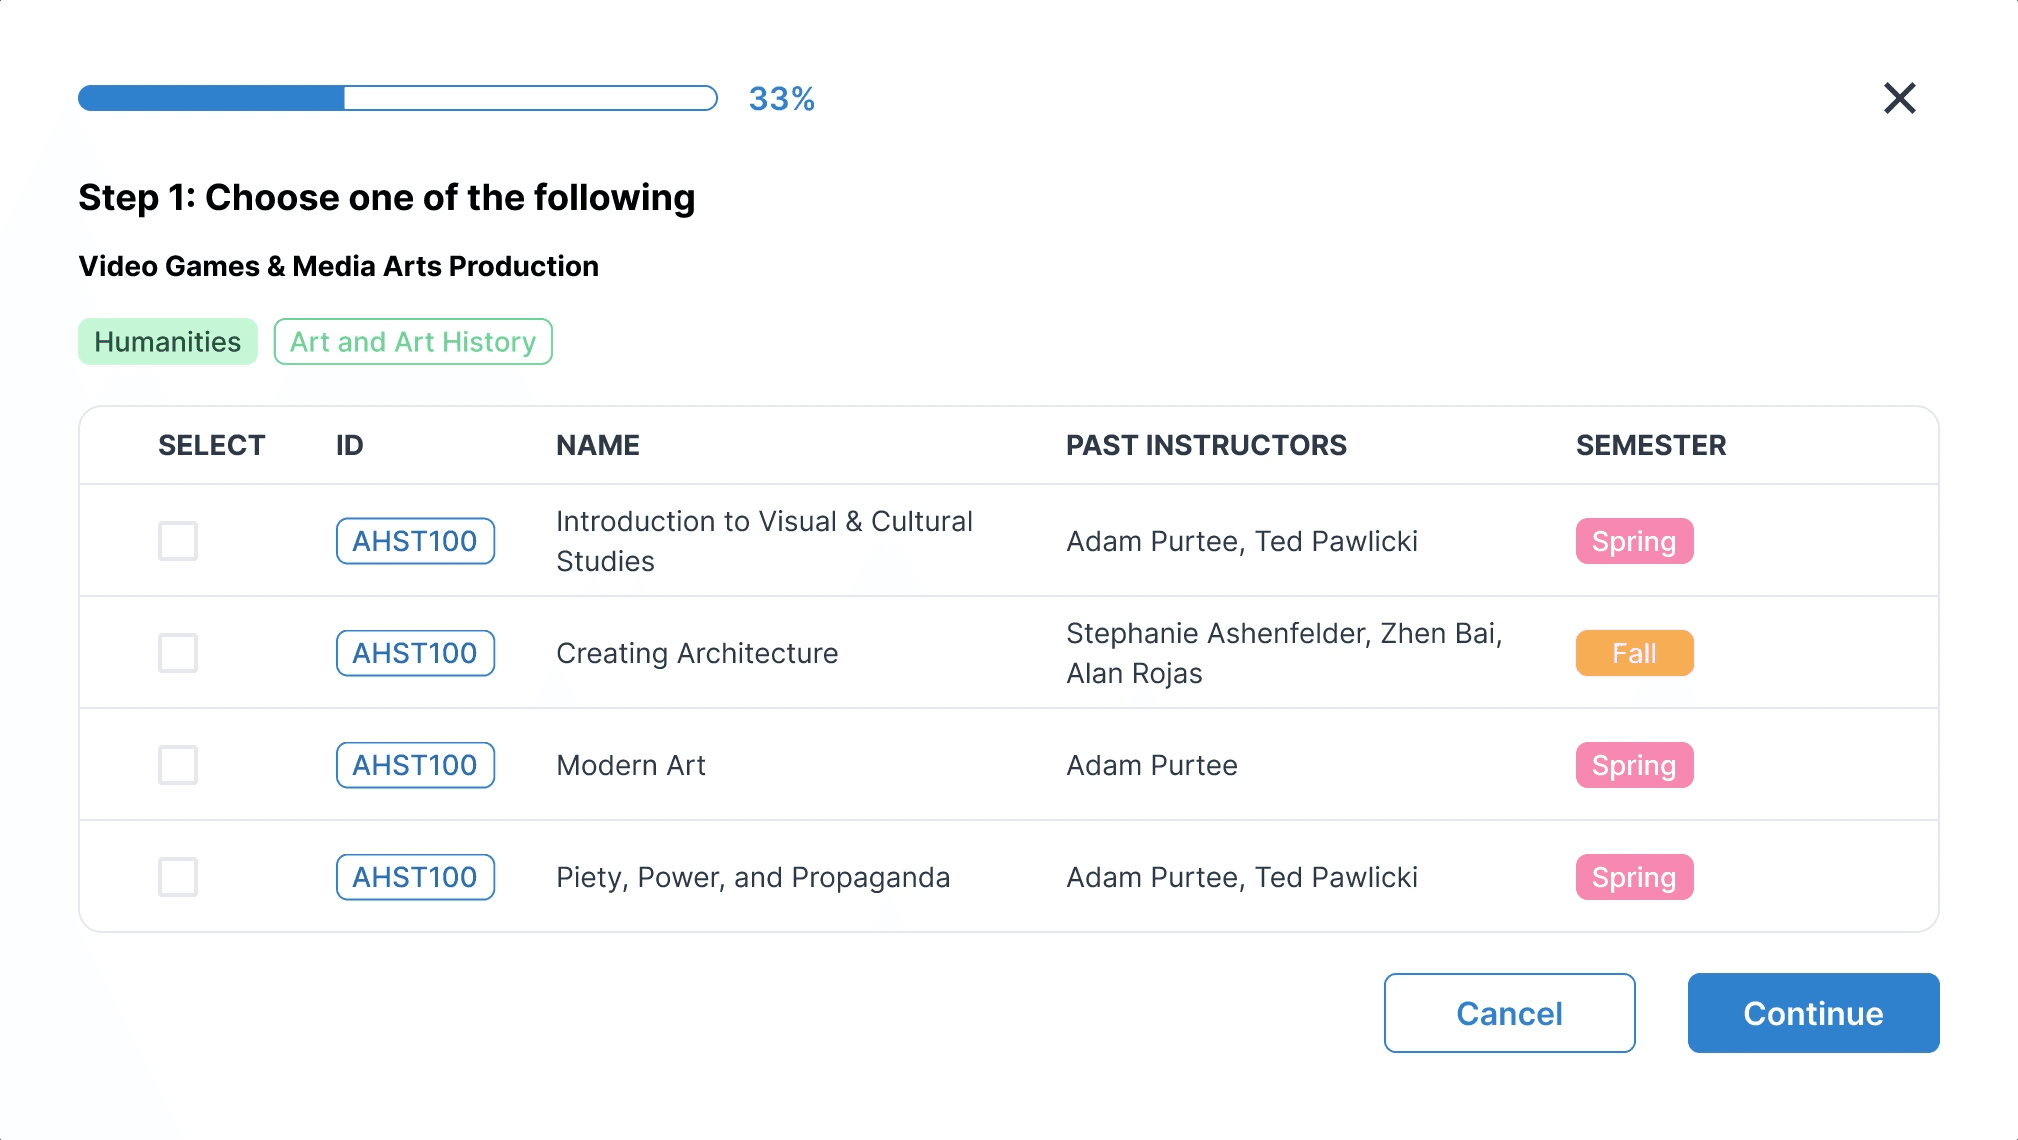This screenshot has height=1140, width=2018.
Task: Click the ID column header
Action: click(350, 445)
